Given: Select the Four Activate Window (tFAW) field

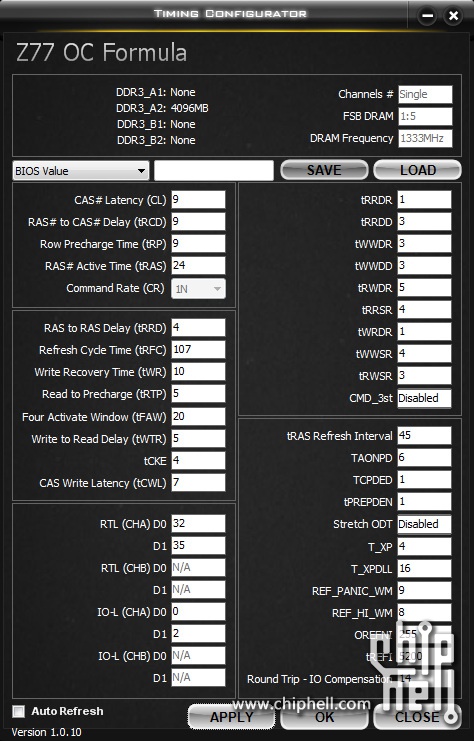Looking at the screenshot, I should 198,416.
